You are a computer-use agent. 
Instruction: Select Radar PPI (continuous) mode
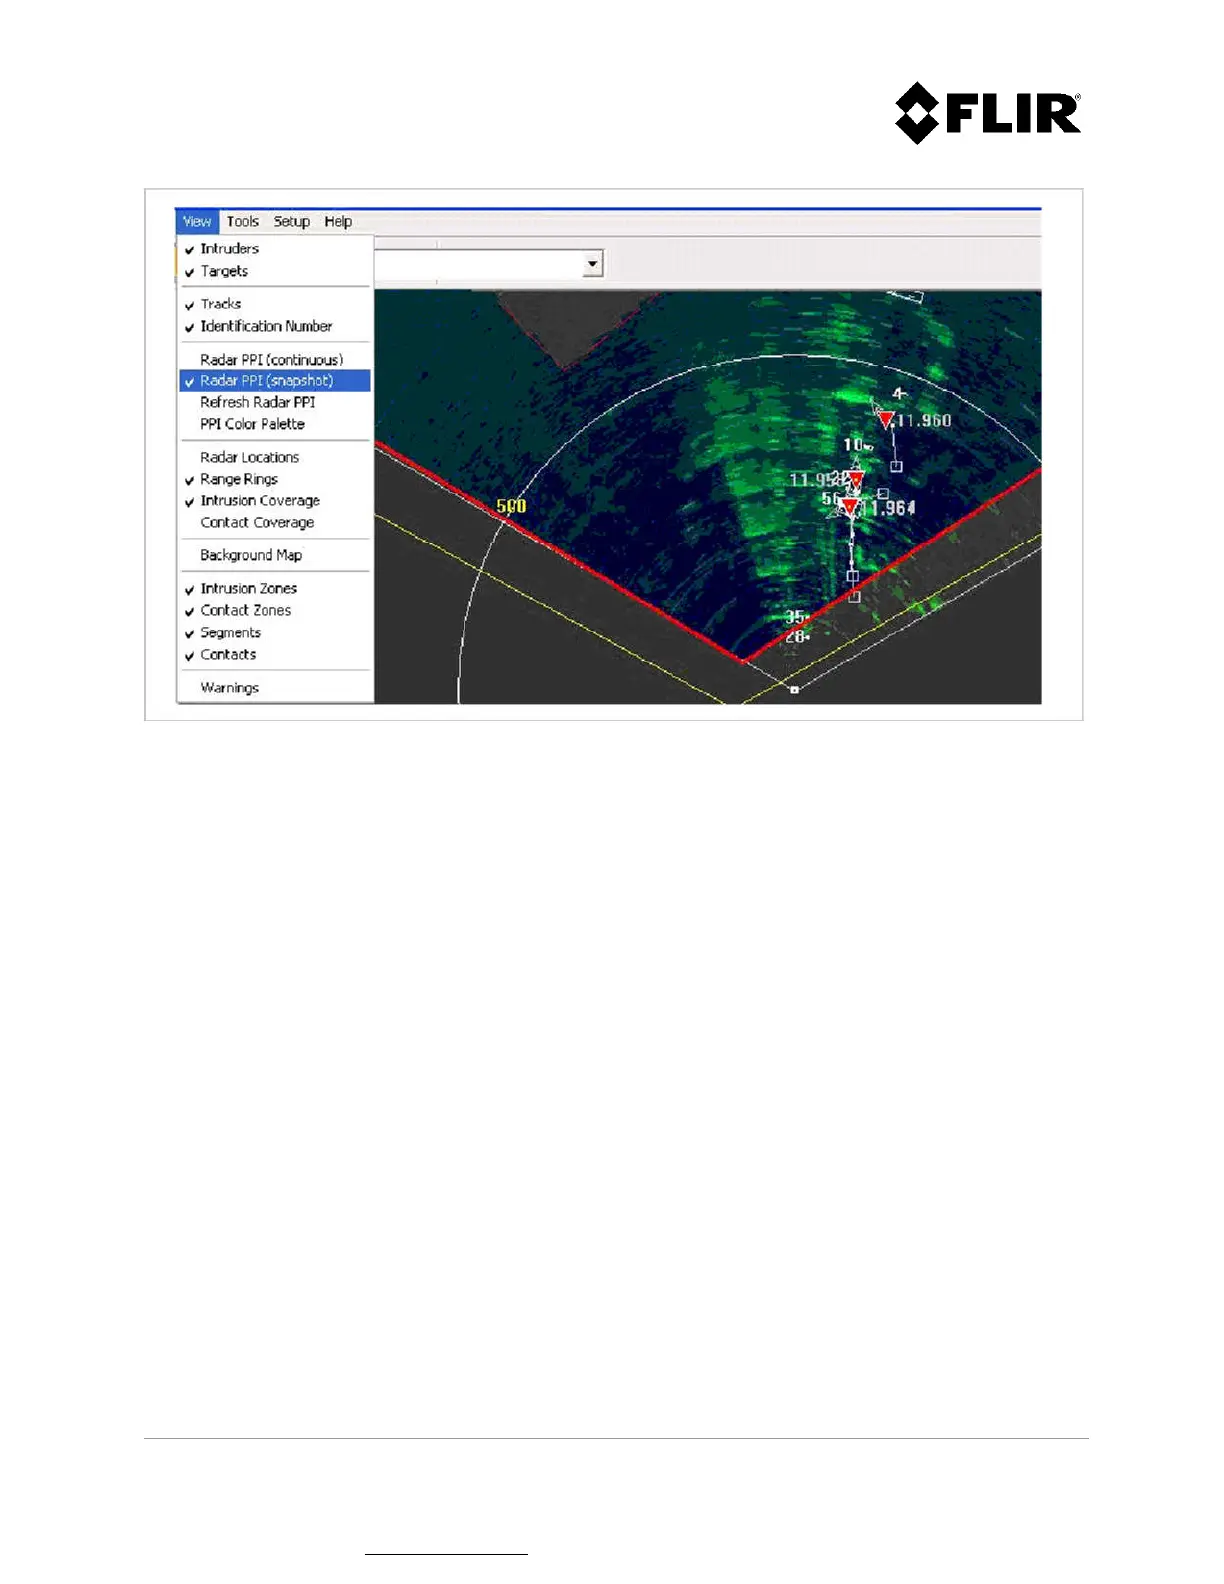(275, 359)
